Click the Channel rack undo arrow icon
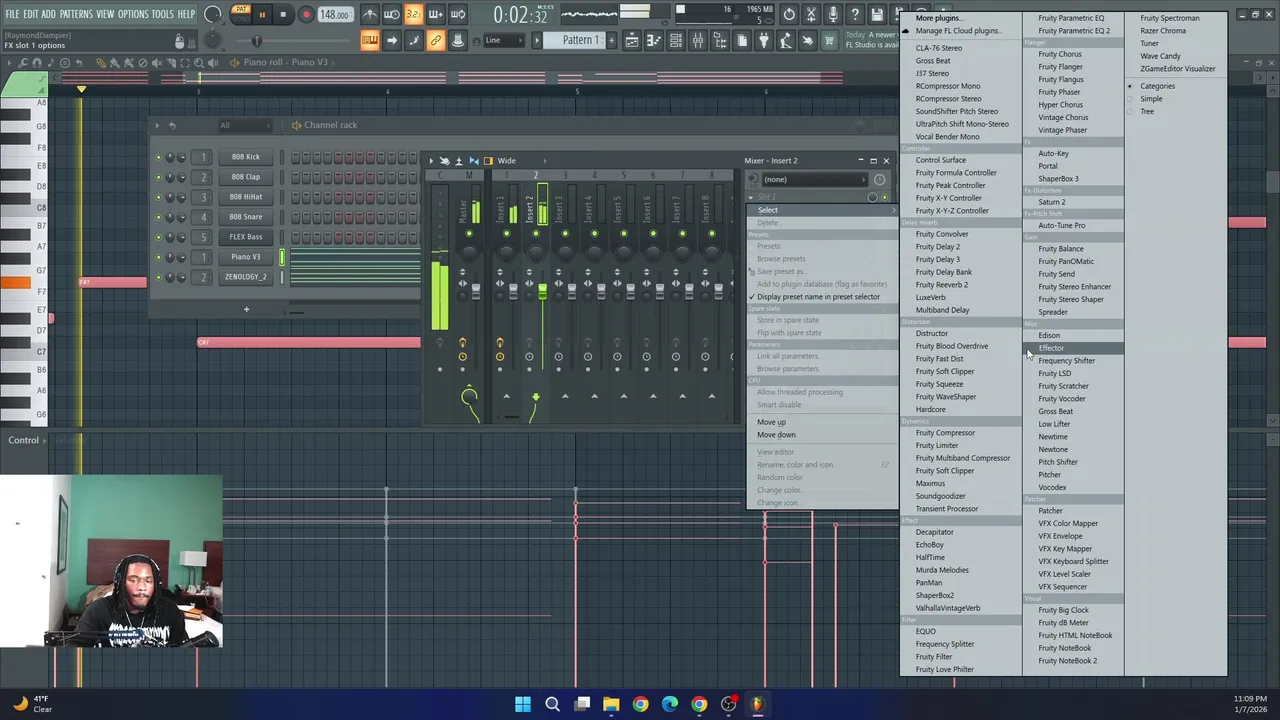Image resolution: width=1280 pixels, height=720 pixels. click(x=172, y=125)
